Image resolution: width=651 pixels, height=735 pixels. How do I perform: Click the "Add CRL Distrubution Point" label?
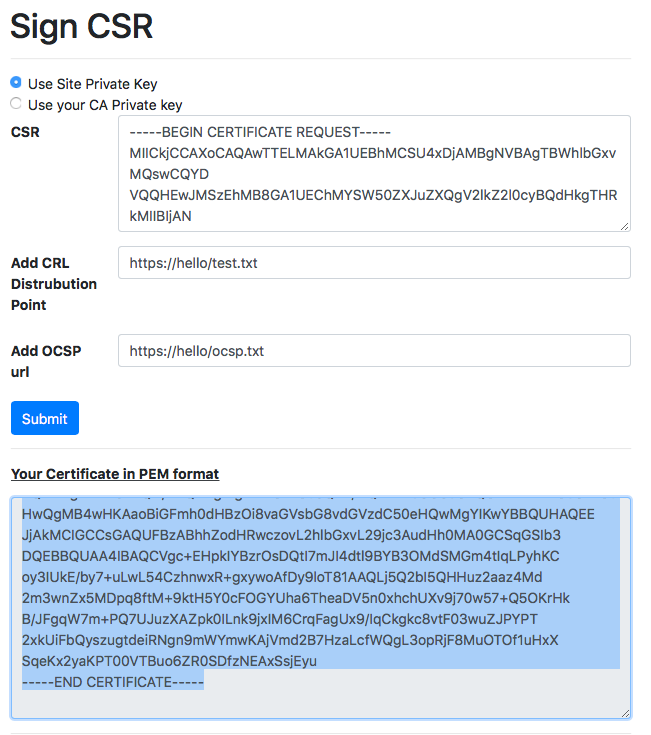[54, 283]
